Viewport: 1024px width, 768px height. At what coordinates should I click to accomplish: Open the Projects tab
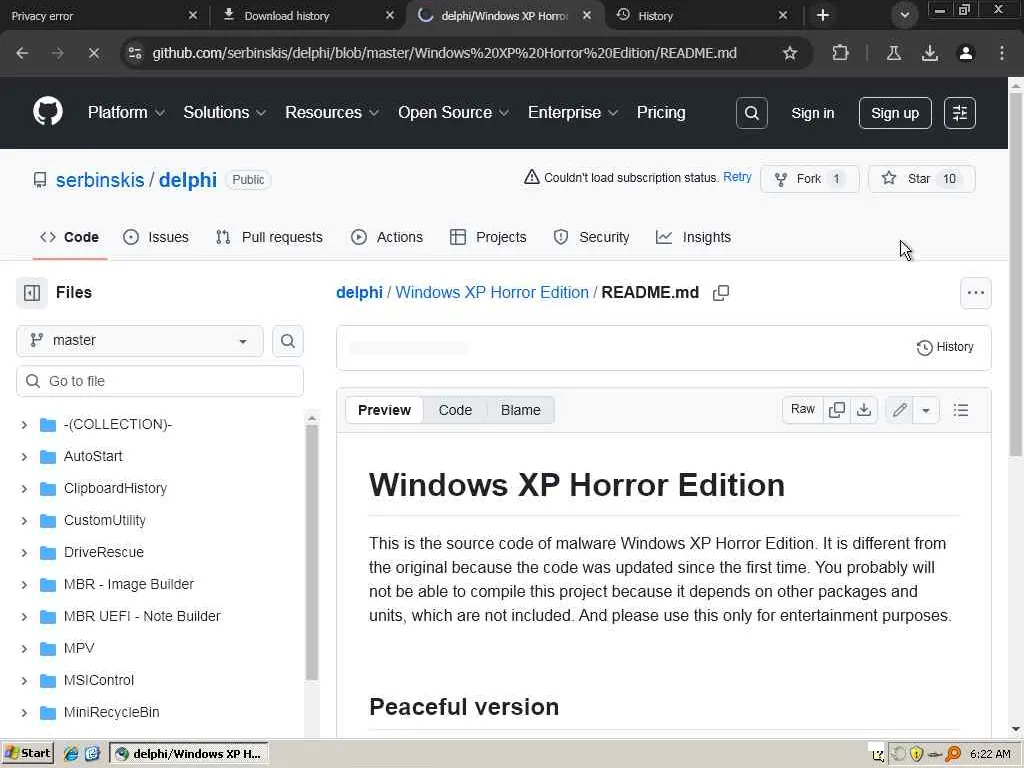[x=488, y=237]
